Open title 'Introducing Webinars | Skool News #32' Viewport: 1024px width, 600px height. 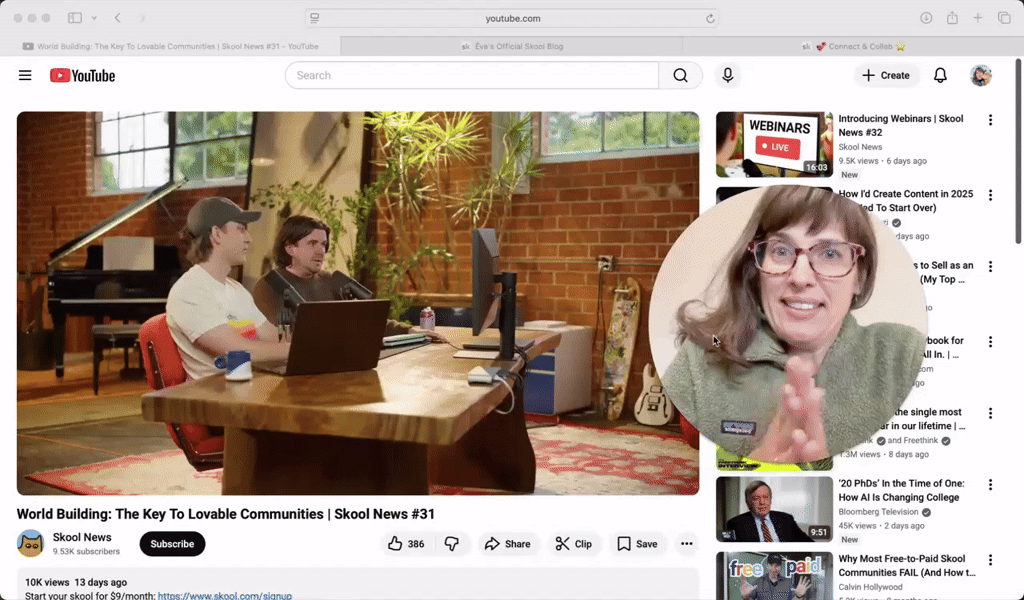[901, 125]
